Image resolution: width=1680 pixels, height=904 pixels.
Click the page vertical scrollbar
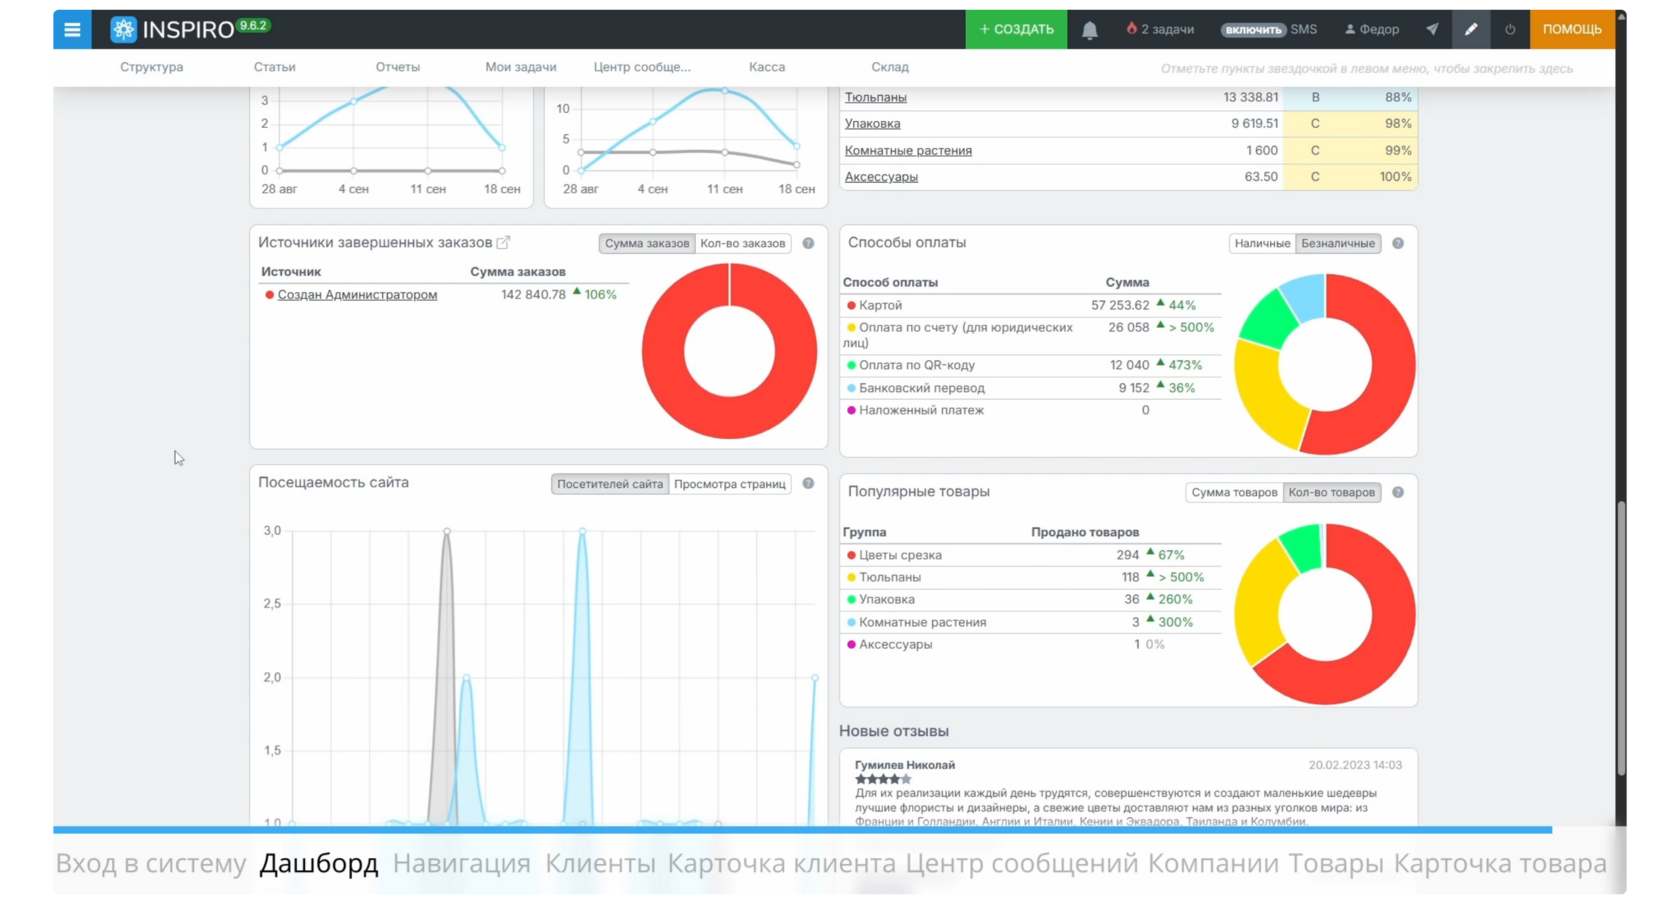[x=1621, y=640]
